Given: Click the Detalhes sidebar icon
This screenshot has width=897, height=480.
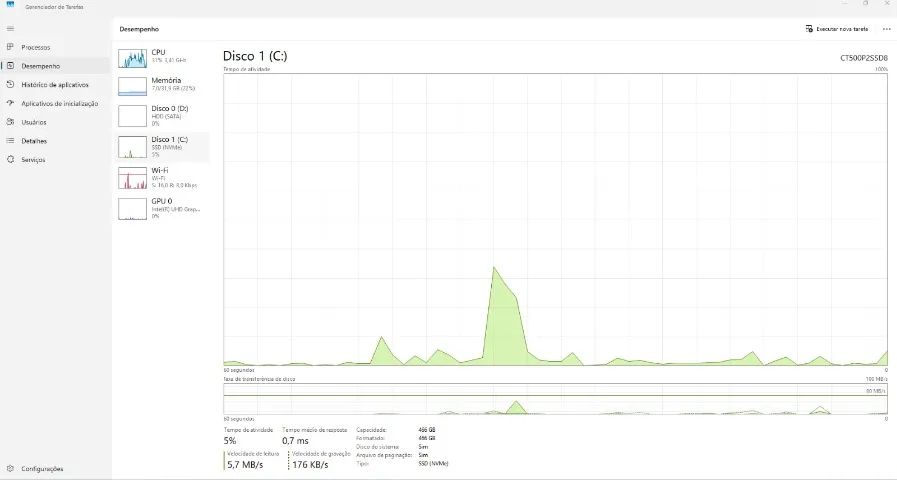Looking at the screenshot, I should pyautogui.click(x=10, y=141).
